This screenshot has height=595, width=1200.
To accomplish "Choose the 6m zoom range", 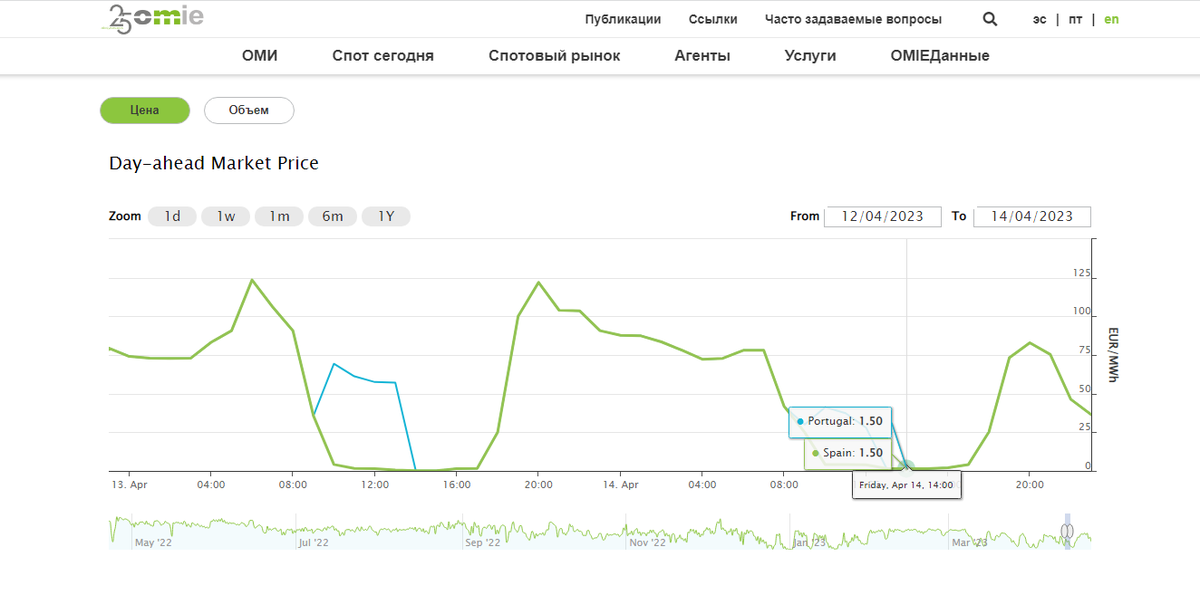I will 332,216.
